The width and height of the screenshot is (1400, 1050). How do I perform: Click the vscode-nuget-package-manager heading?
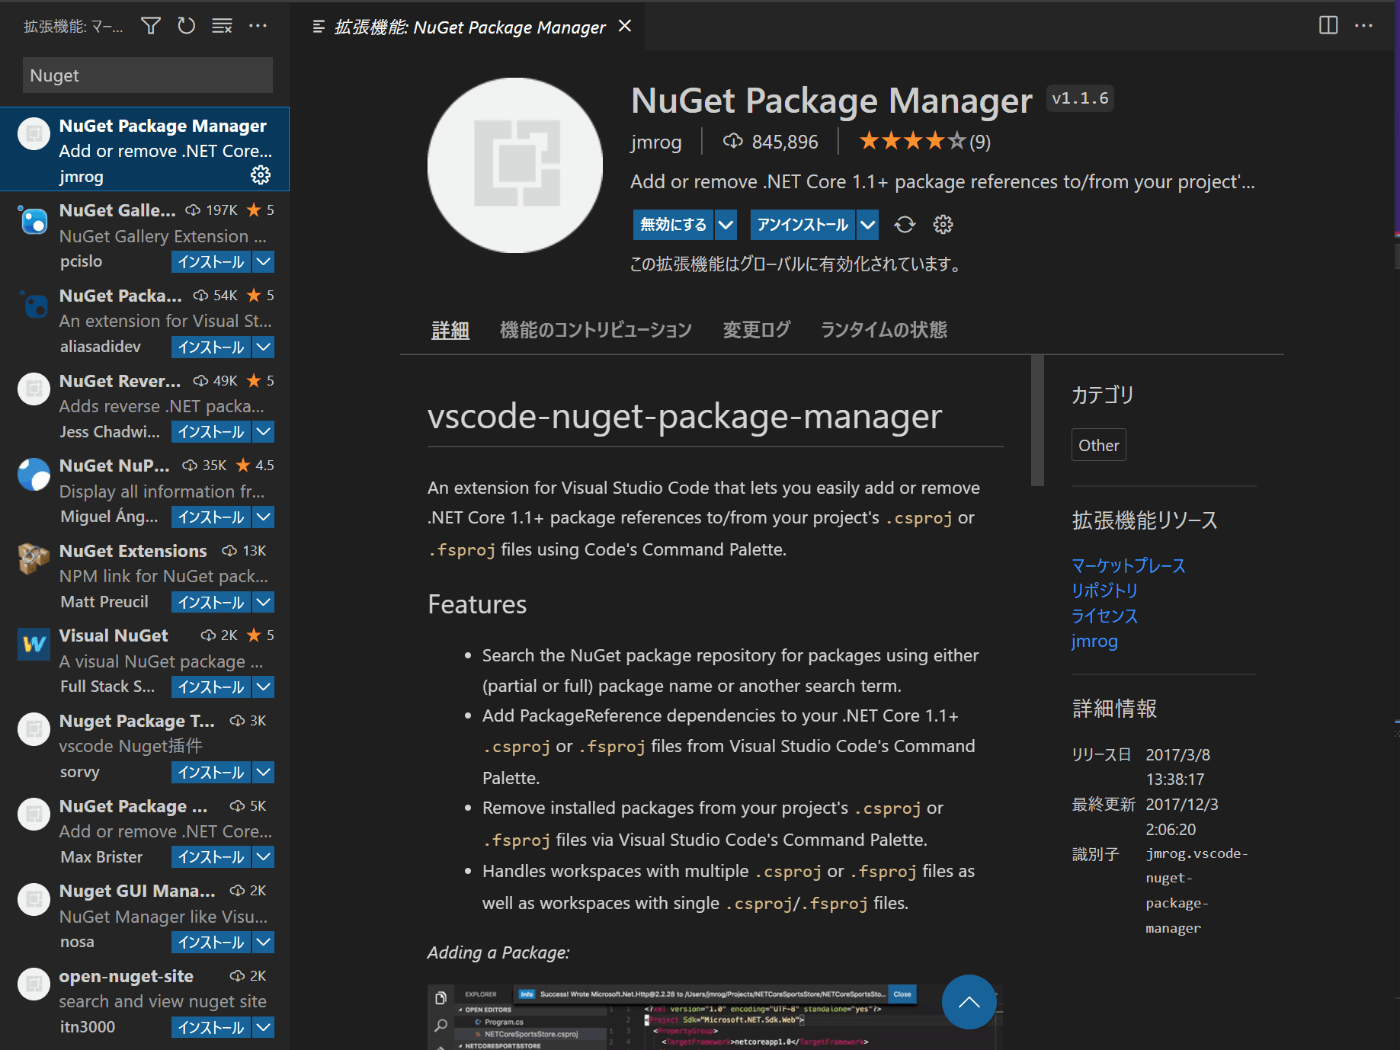click(685, 416)
